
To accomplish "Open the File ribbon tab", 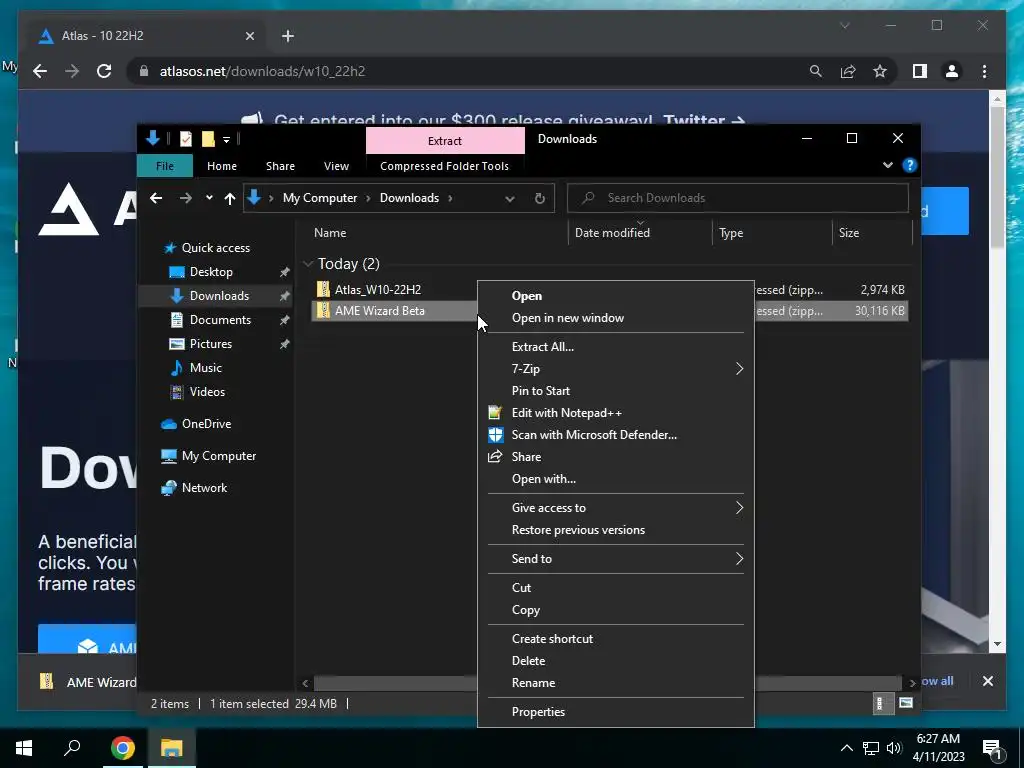I will click(165, 166).
